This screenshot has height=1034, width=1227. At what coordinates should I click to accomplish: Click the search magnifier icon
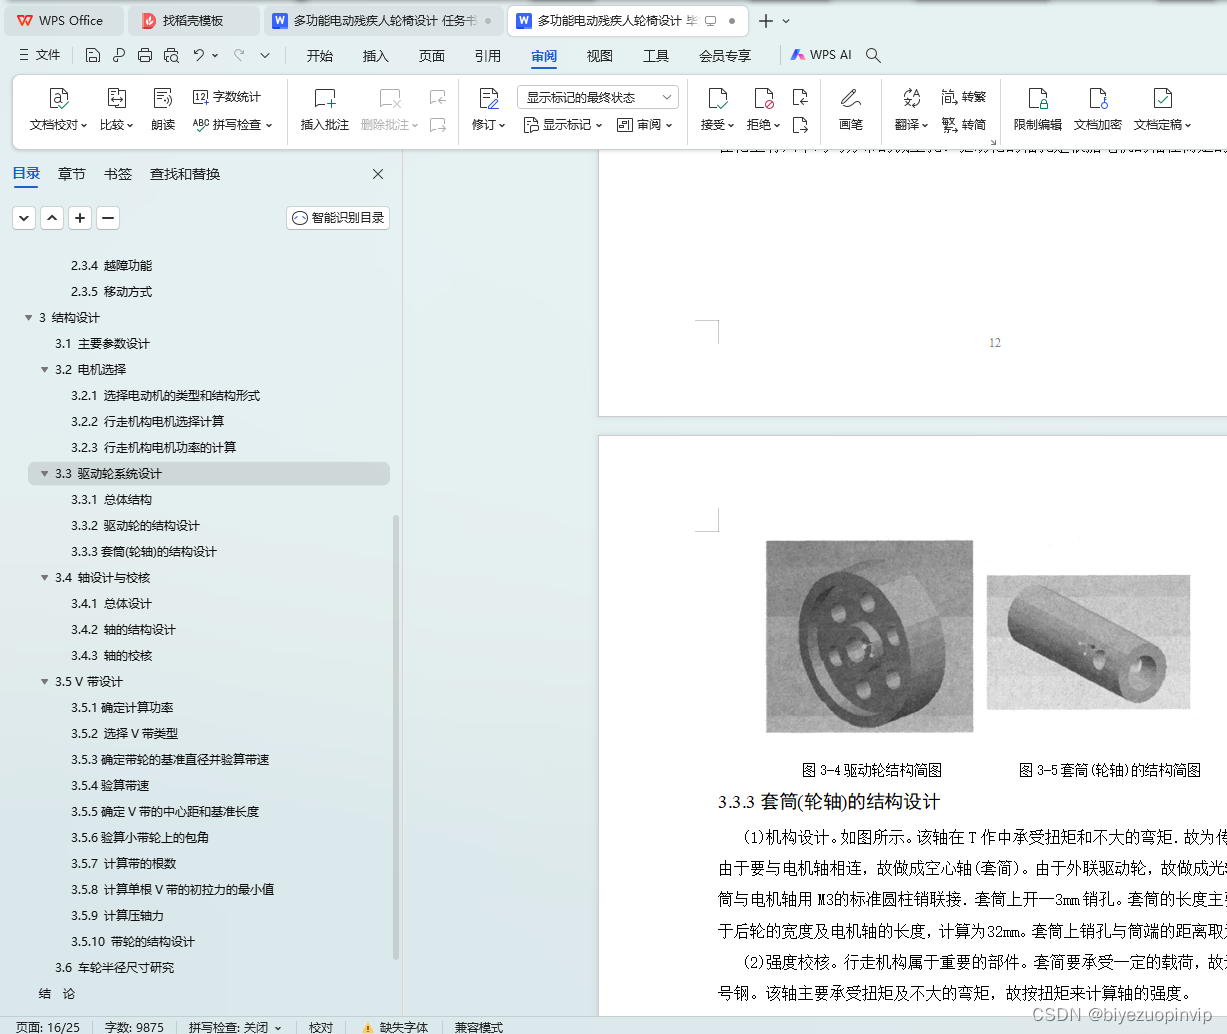[873, 55]
